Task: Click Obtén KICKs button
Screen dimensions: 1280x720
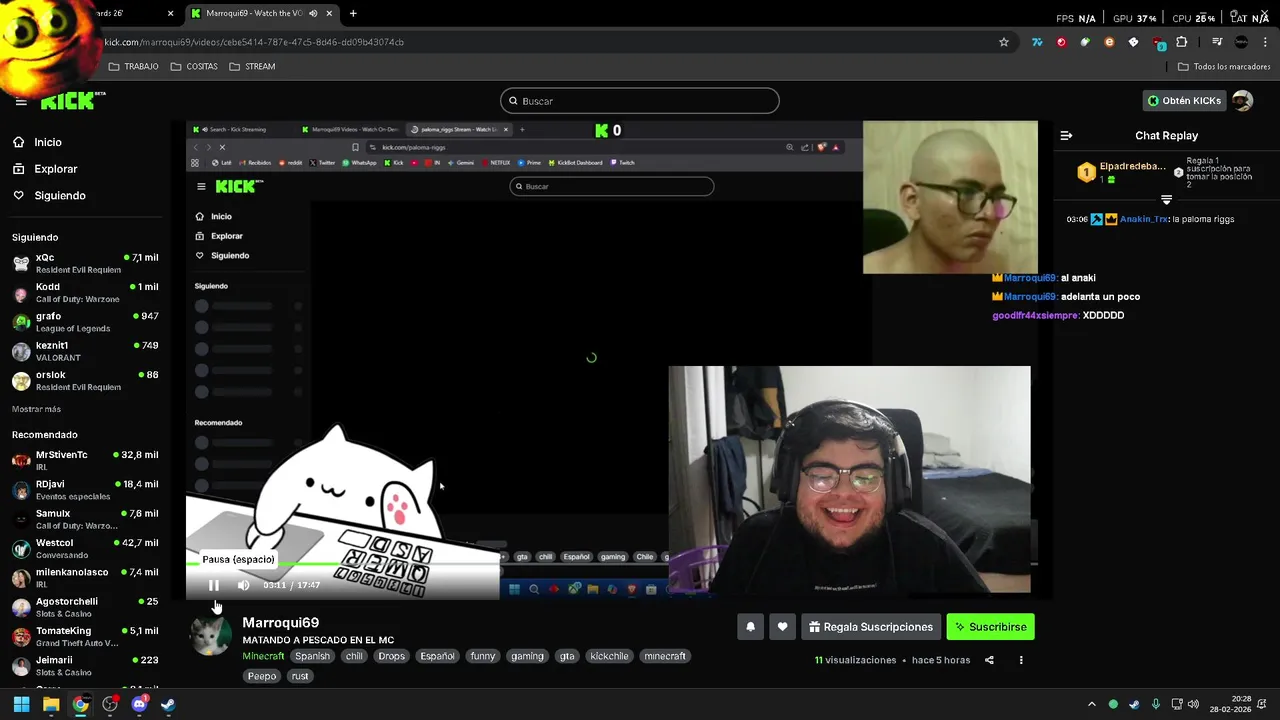Action: pyautogui.click(x=1184, y=101)
